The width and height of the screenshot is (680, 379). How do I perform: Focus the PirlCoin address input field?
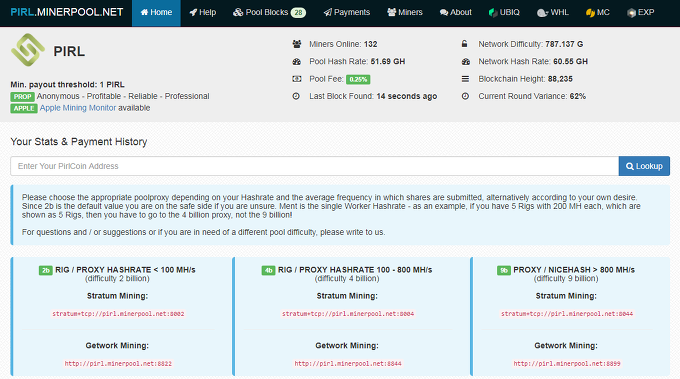coord(314,166)
